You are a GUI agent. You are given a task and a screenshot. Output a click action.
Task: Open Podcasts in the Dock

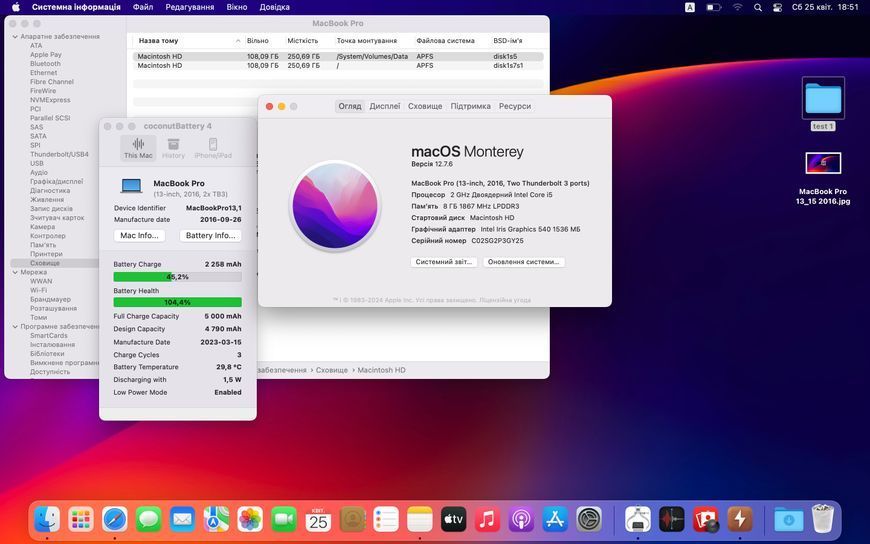coord(521,520)
